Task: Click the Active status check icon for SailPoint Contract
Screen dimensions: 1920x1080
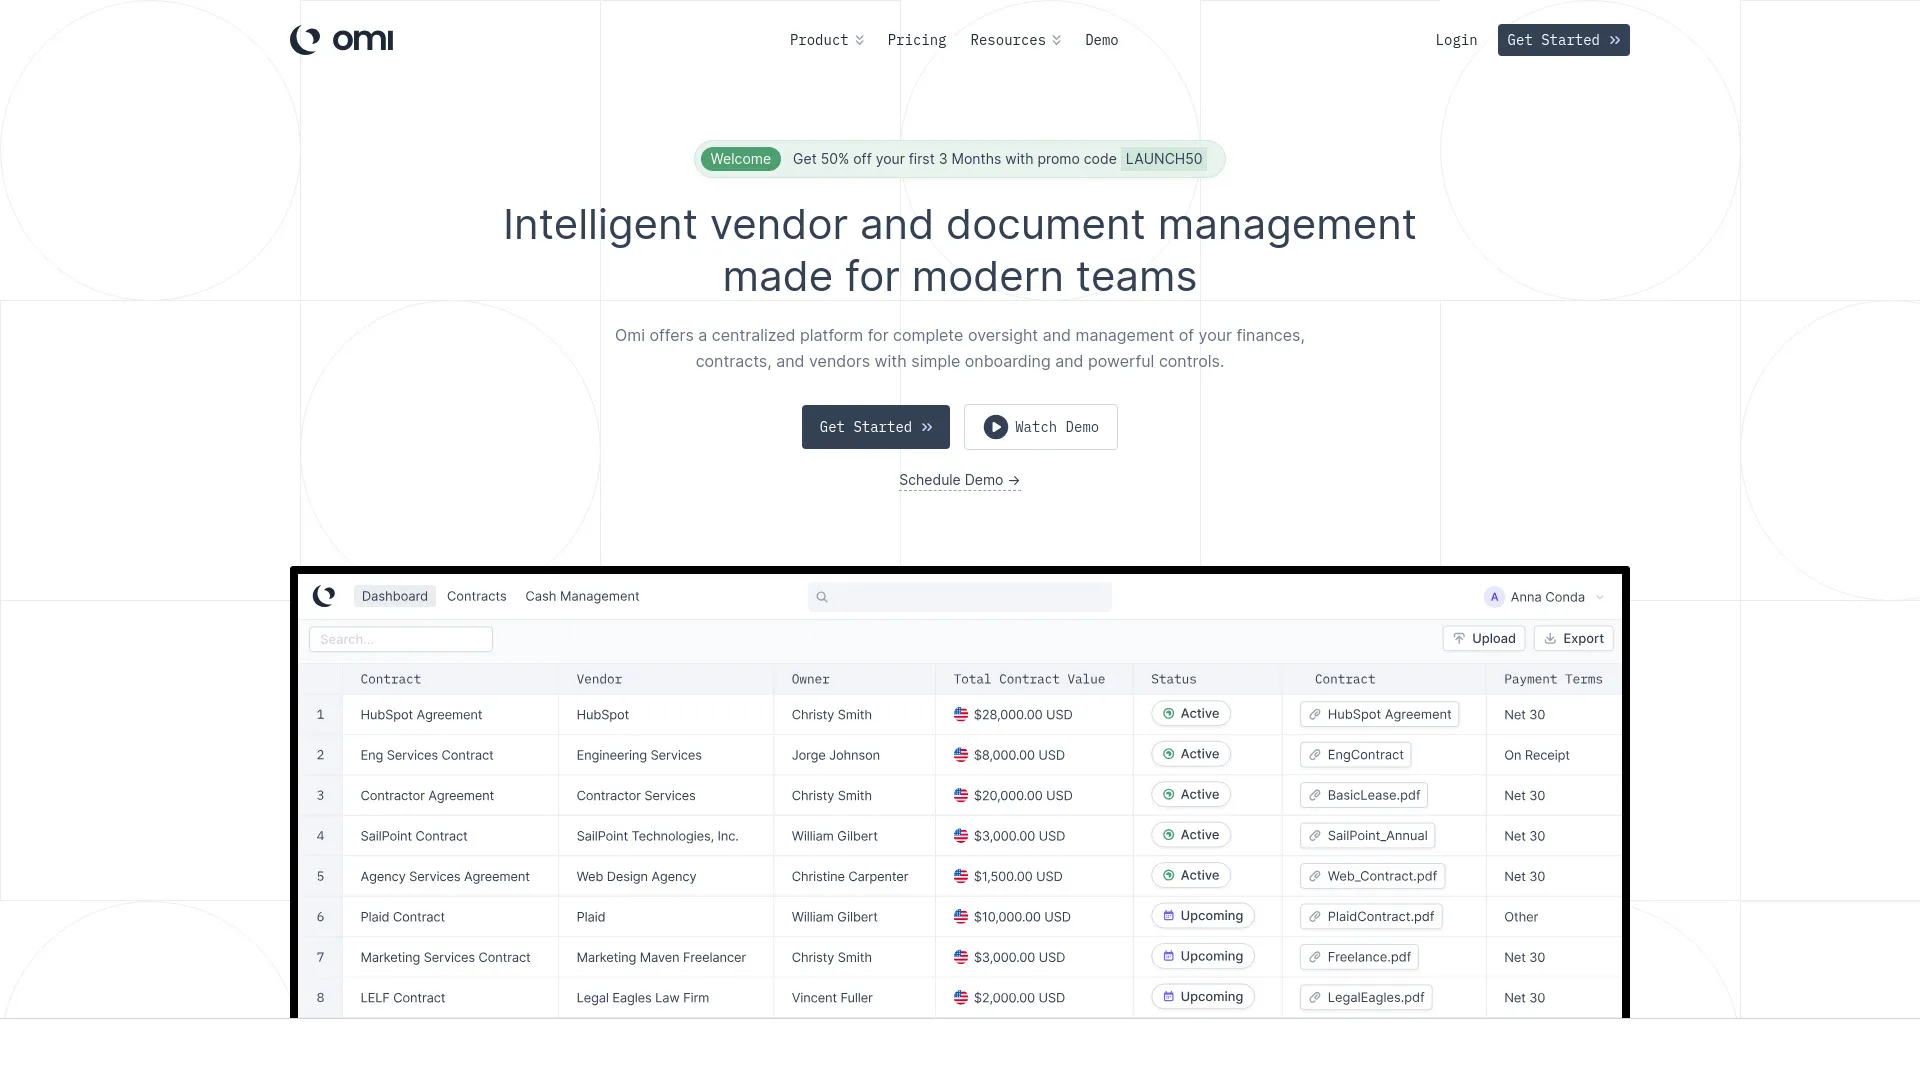Action: (x=1169, y=835)
